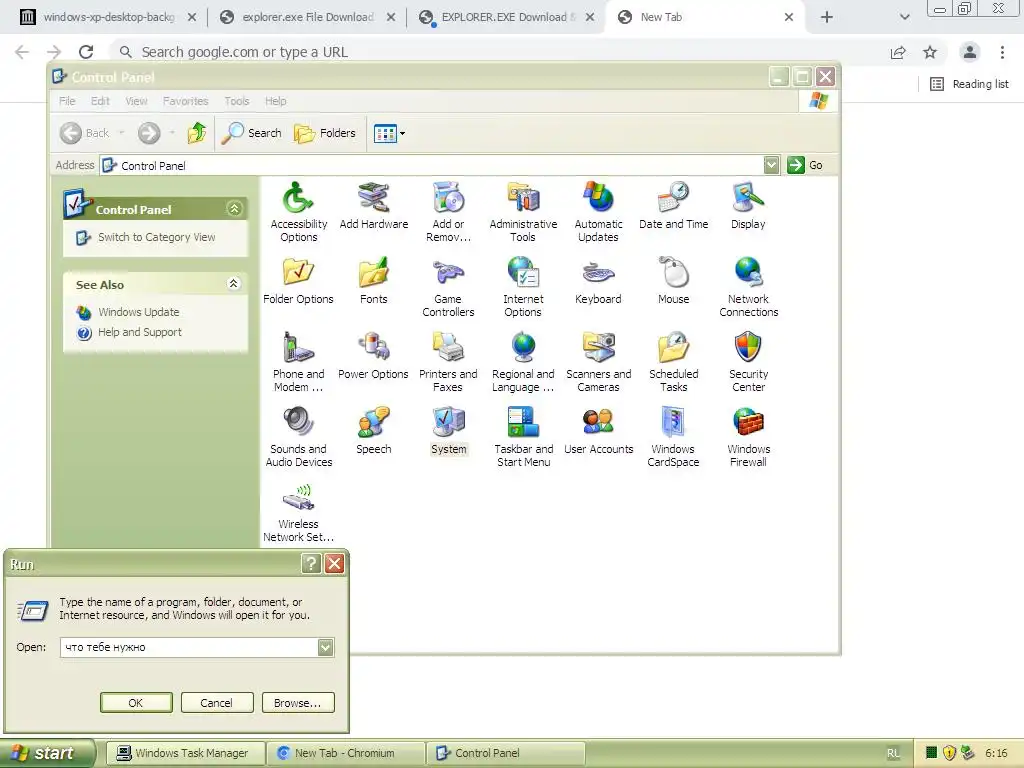Open Add Hardware wizard icon
Viewport: 1024px width, 768px height.
(x=374, y=206)
